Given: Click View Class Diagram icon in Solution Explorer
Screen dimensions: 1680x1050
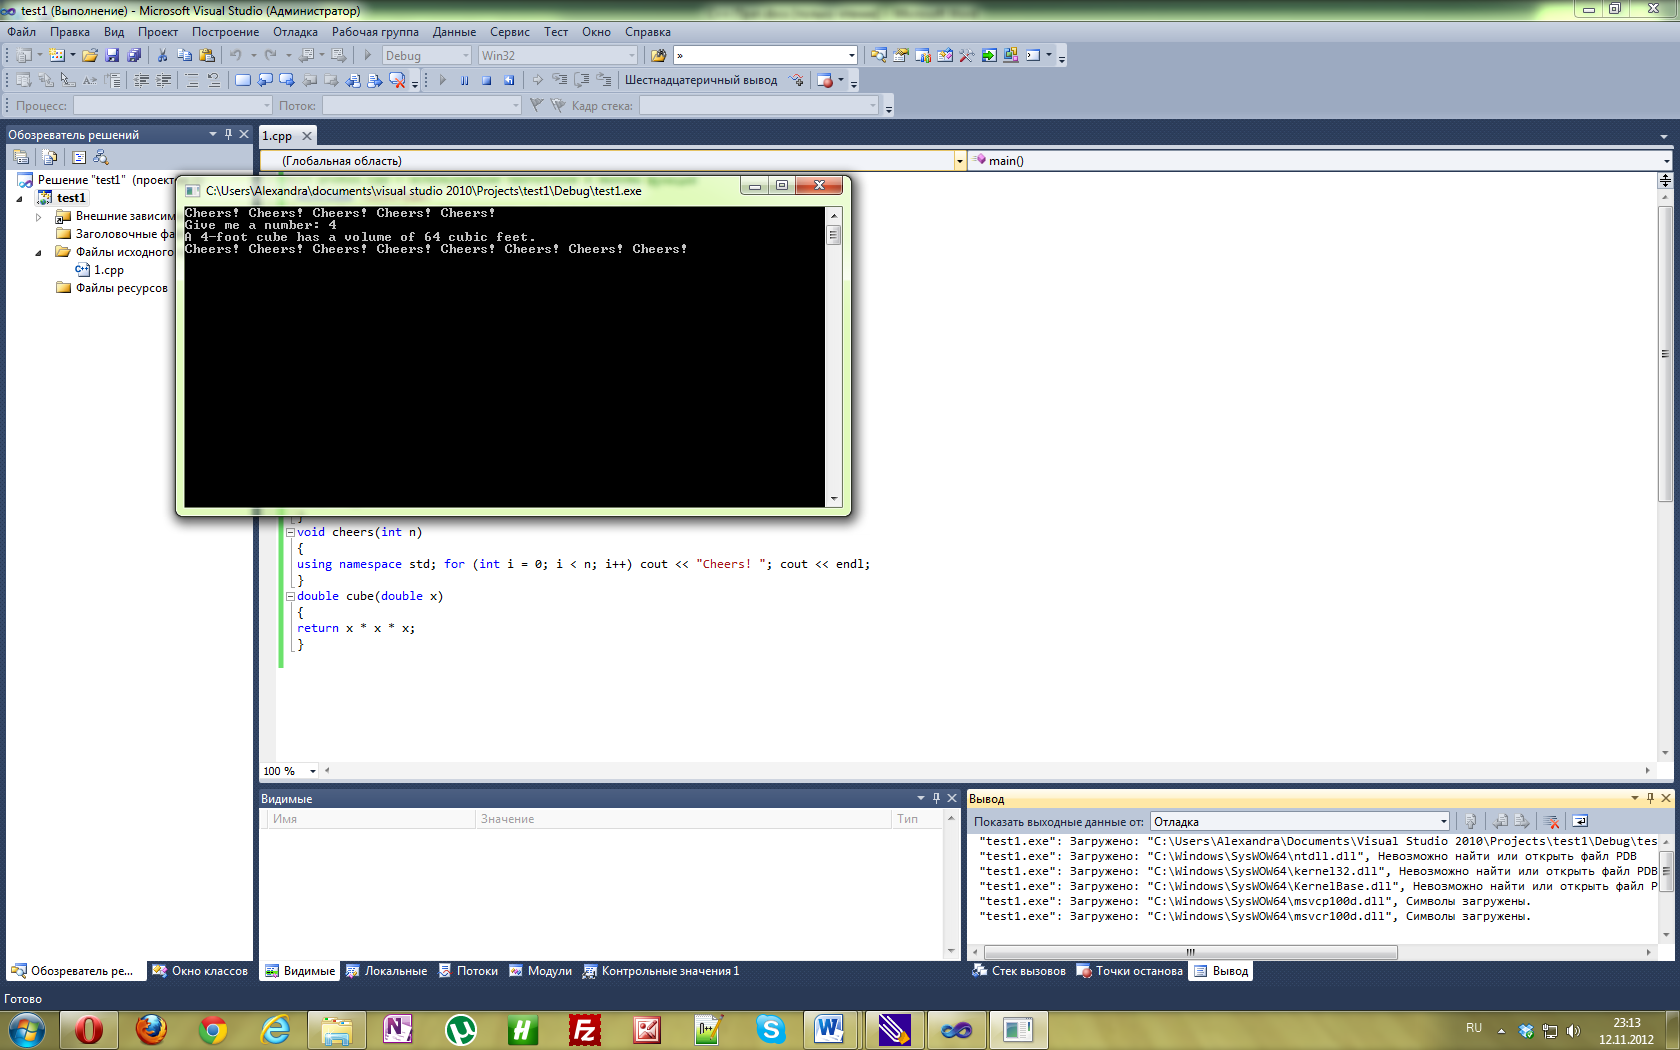Looking at the screenshot, I should 101,157.
